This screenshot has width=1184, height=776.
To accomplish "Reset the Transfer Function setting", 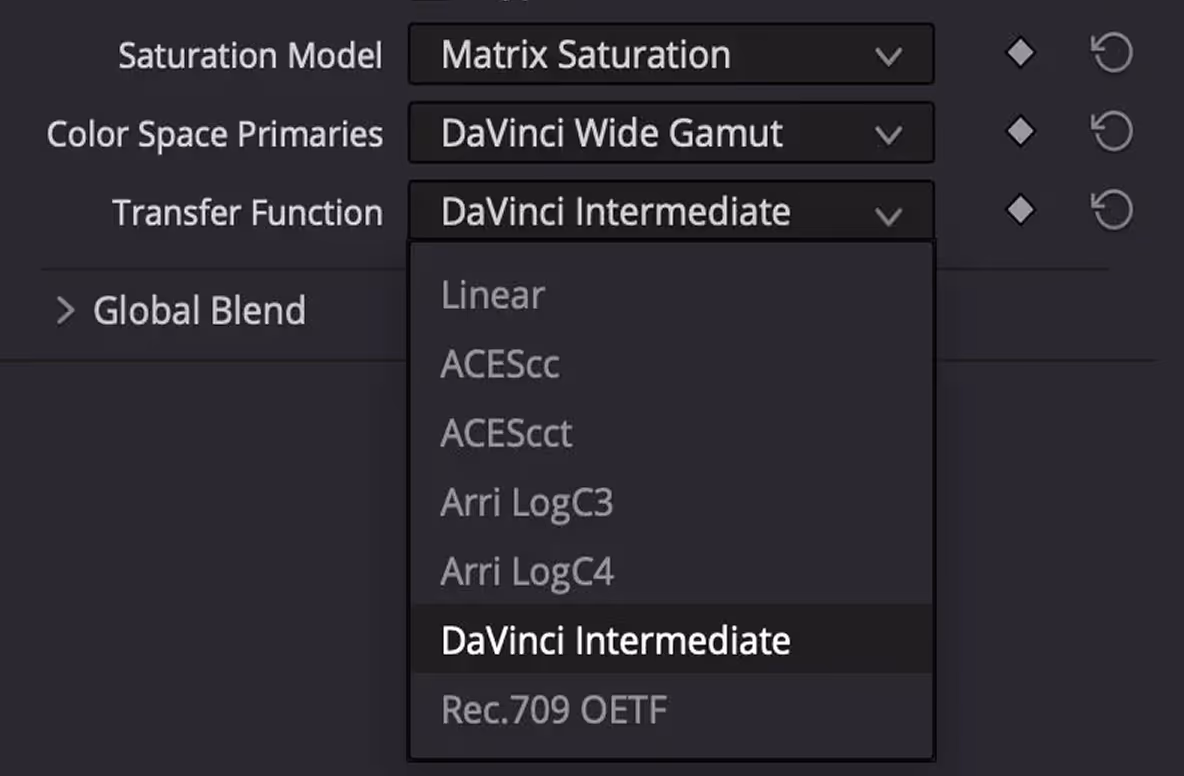I will 1112,210.
